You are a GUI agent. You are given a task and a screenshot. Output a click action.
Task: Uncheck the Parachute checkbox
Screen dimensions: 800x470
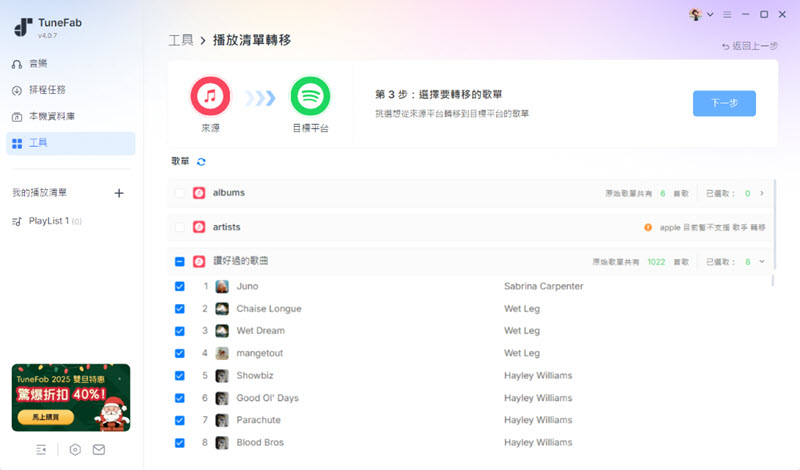pyautogui.click(x=180, y=420)
